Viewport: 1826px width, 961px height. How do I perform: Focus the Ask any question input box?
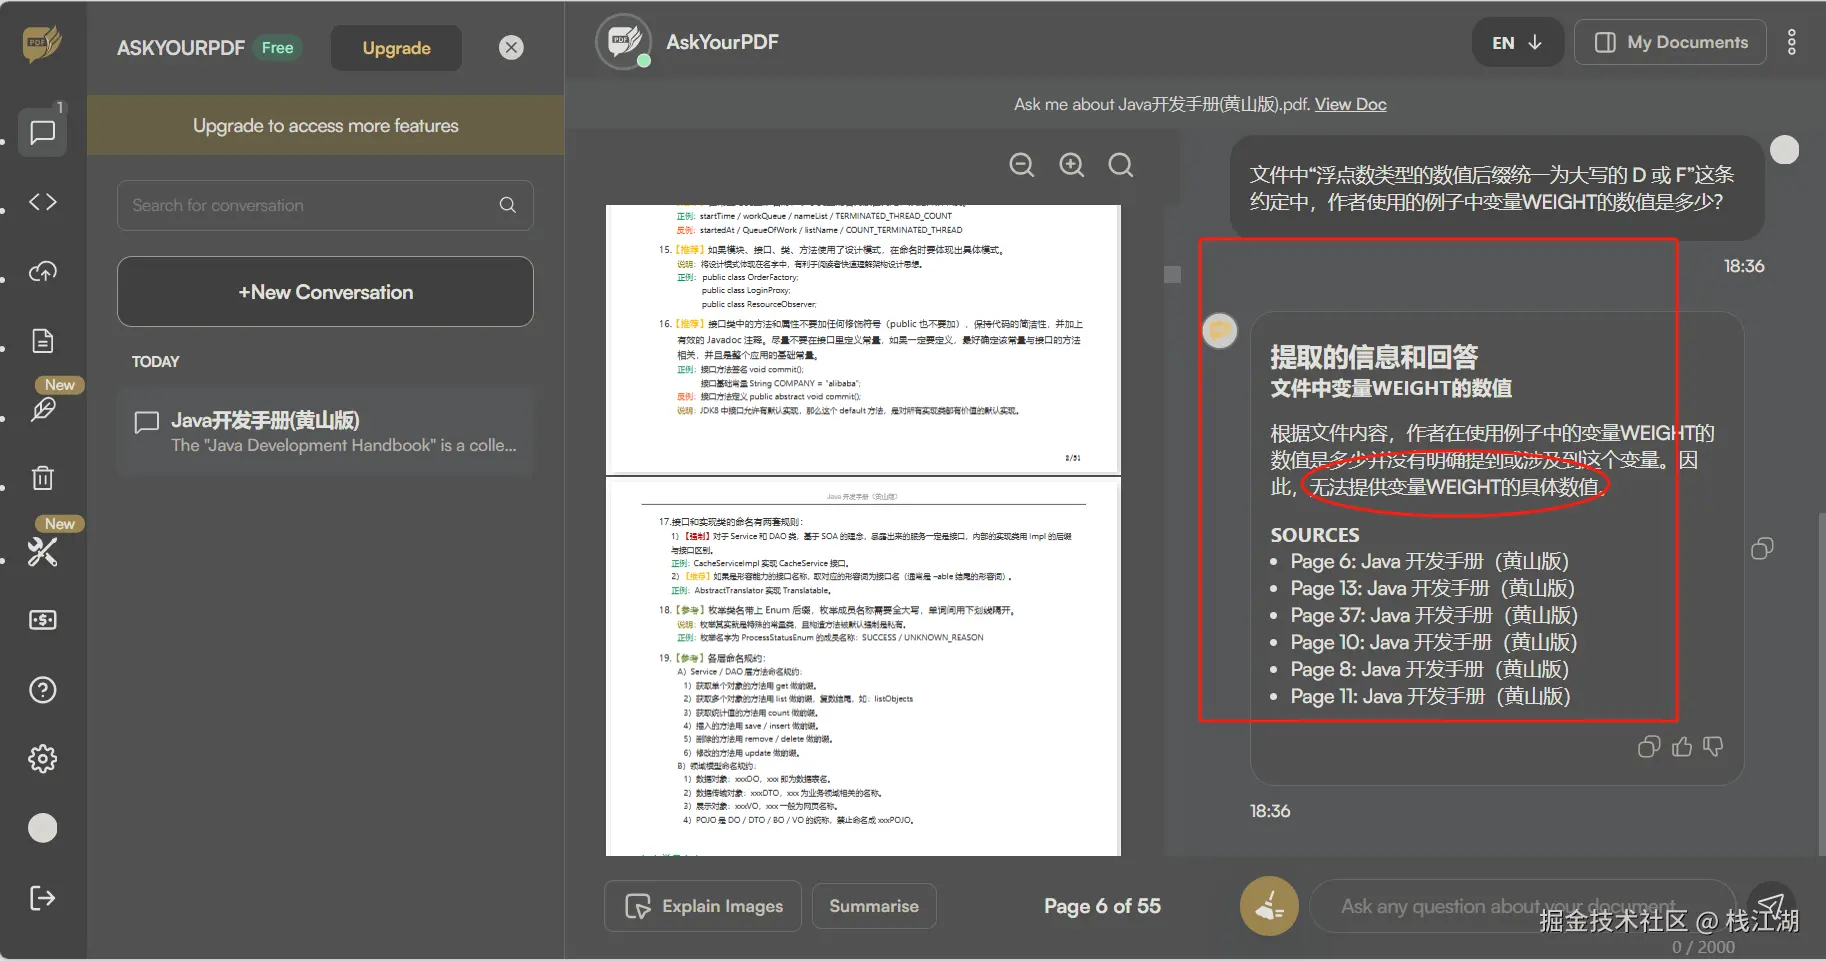[1523, 906]
